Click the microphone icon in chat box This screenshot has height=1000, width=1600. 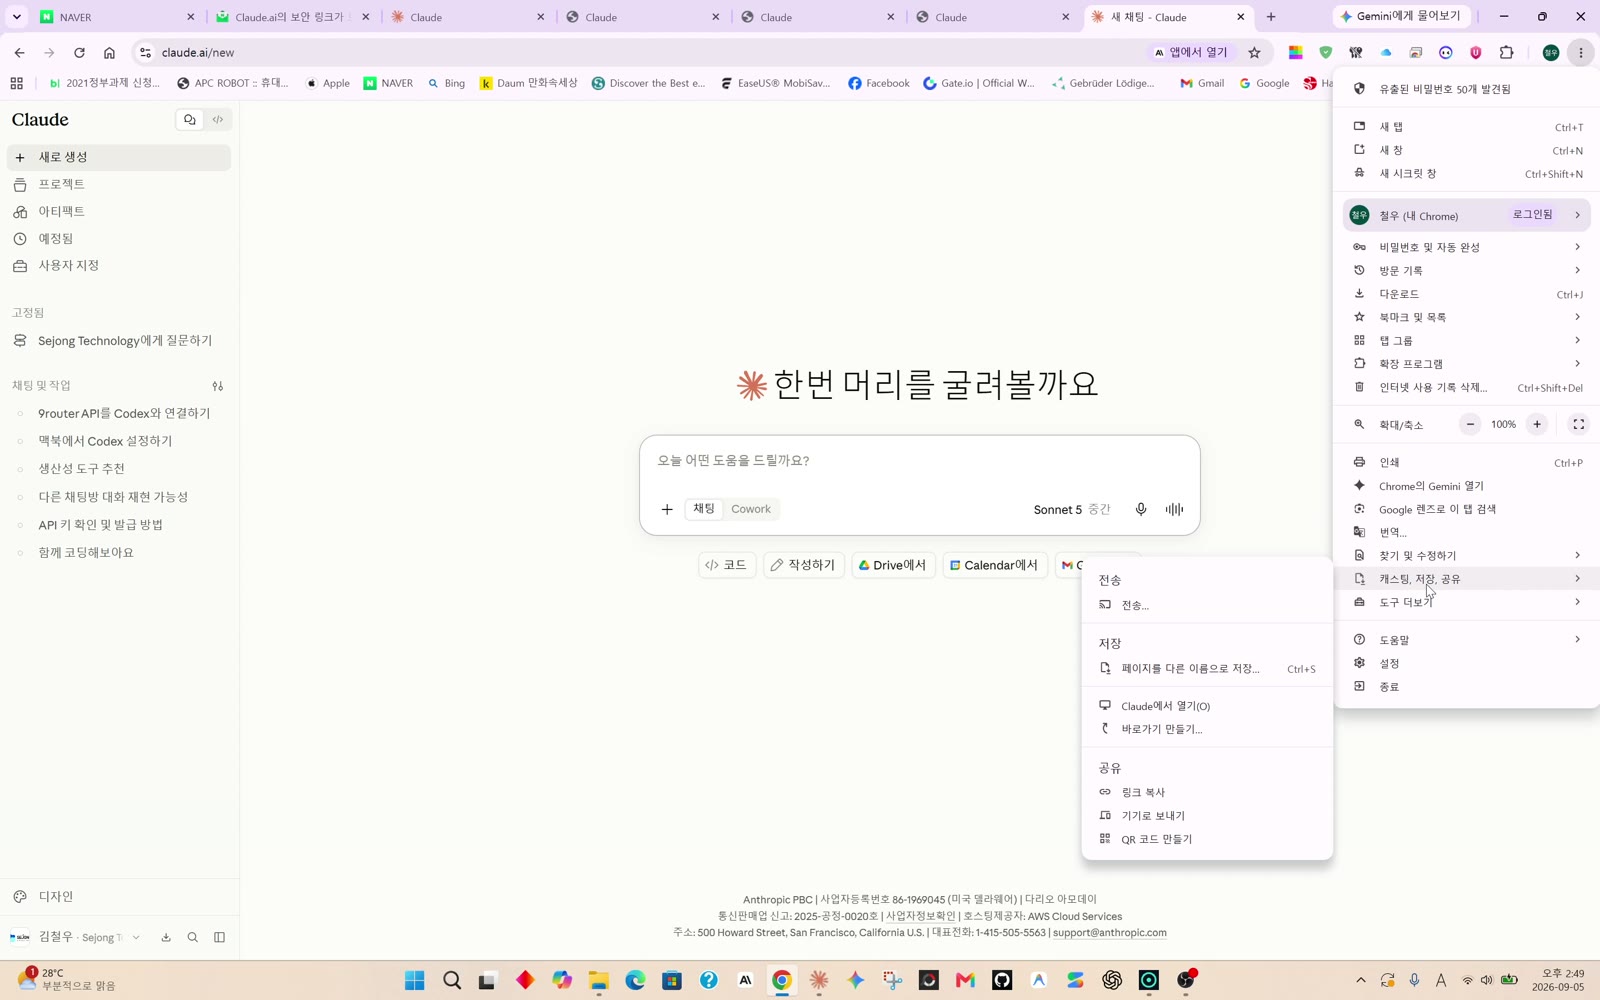(1141, 510)
